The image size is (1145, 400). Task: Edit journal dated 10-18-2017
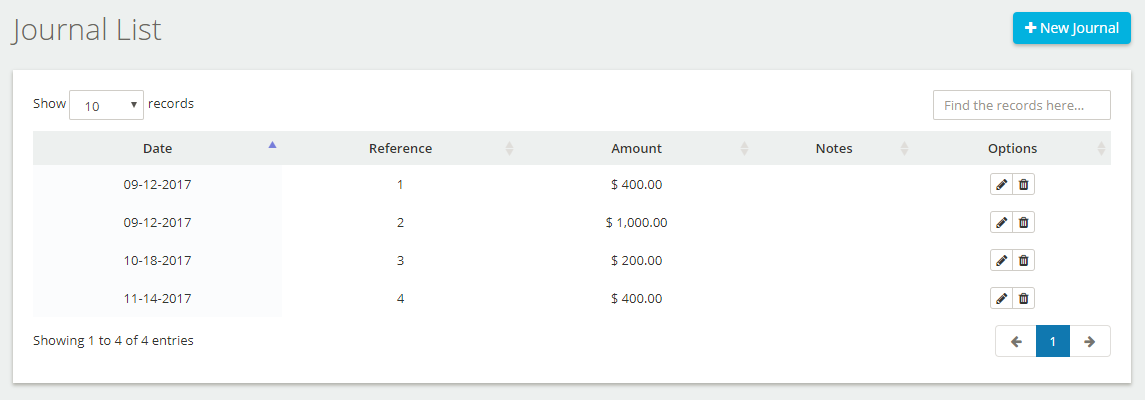[1001, 261]
